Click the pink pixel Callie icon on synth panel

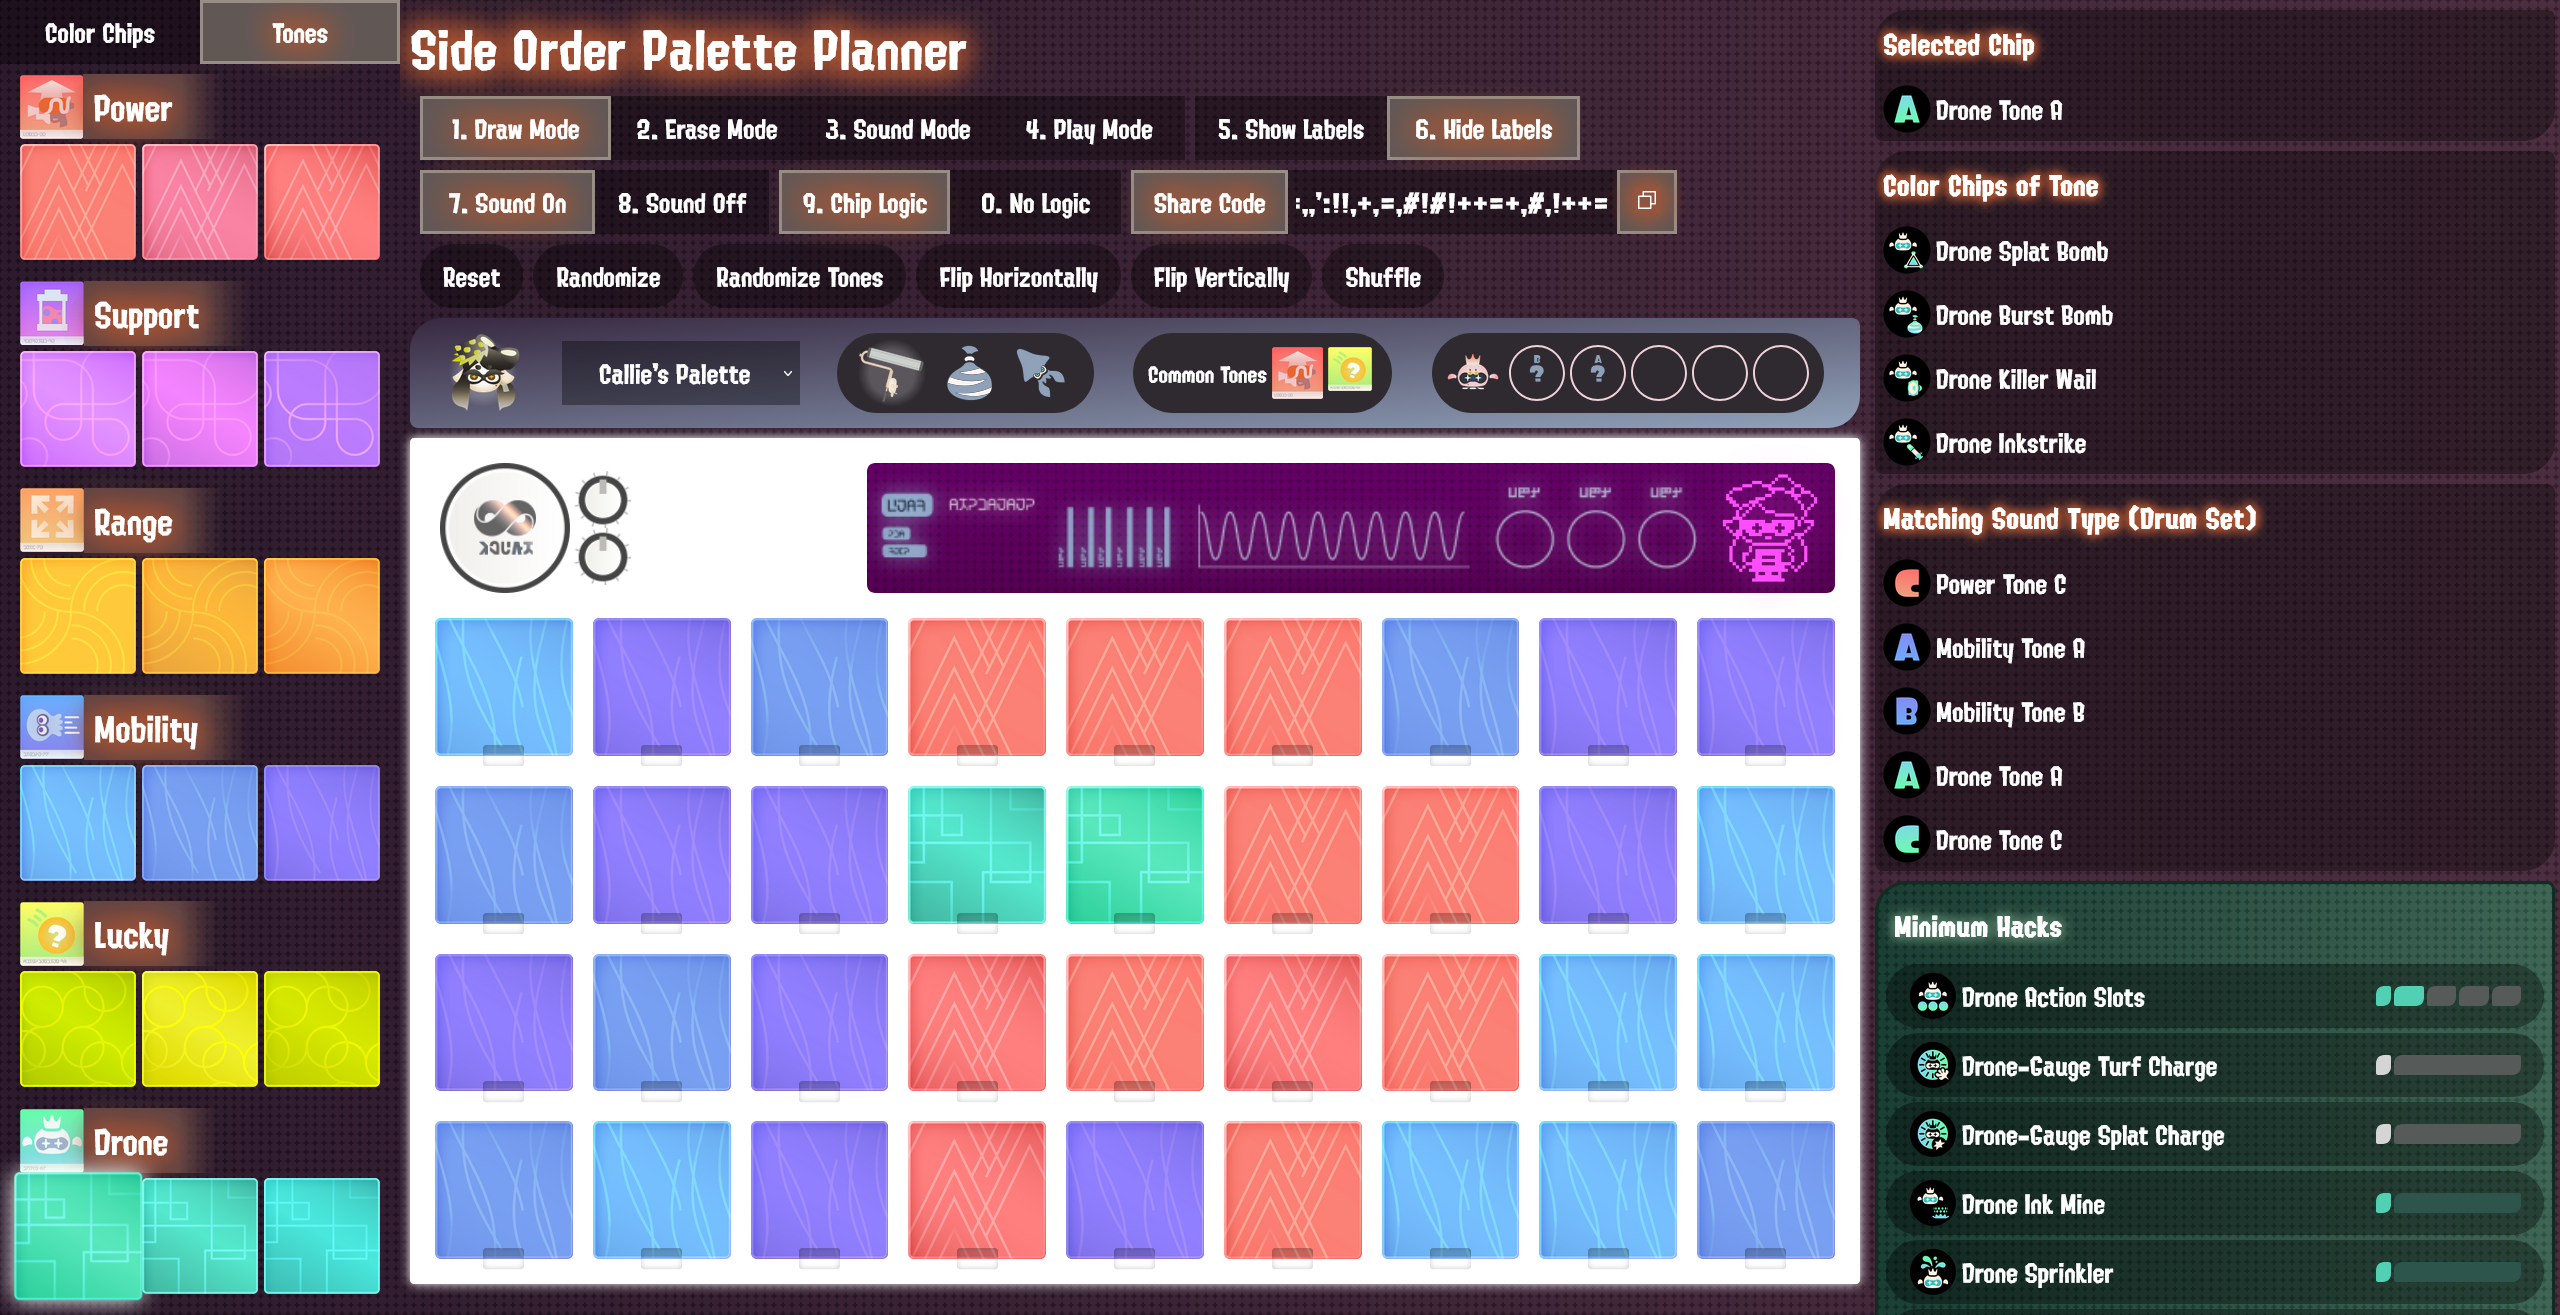tap(1769, 528)
